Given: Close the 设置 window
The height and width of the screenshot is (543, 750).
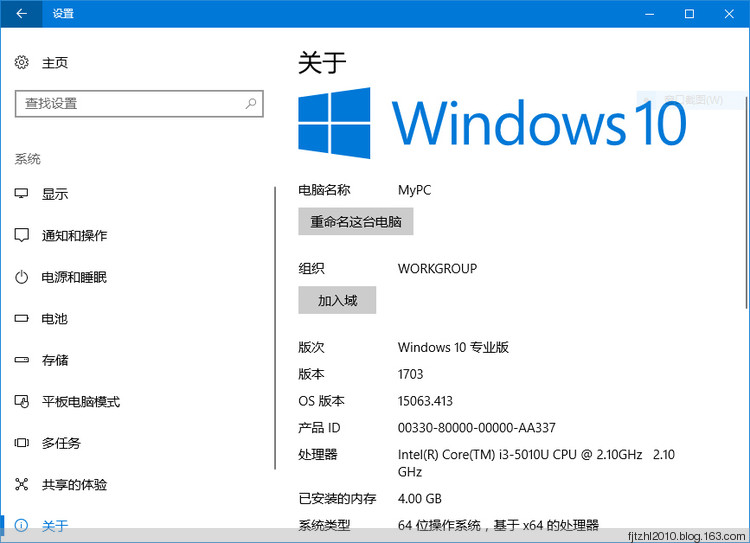Looking at the screenshot, I should tap(727, 14).
